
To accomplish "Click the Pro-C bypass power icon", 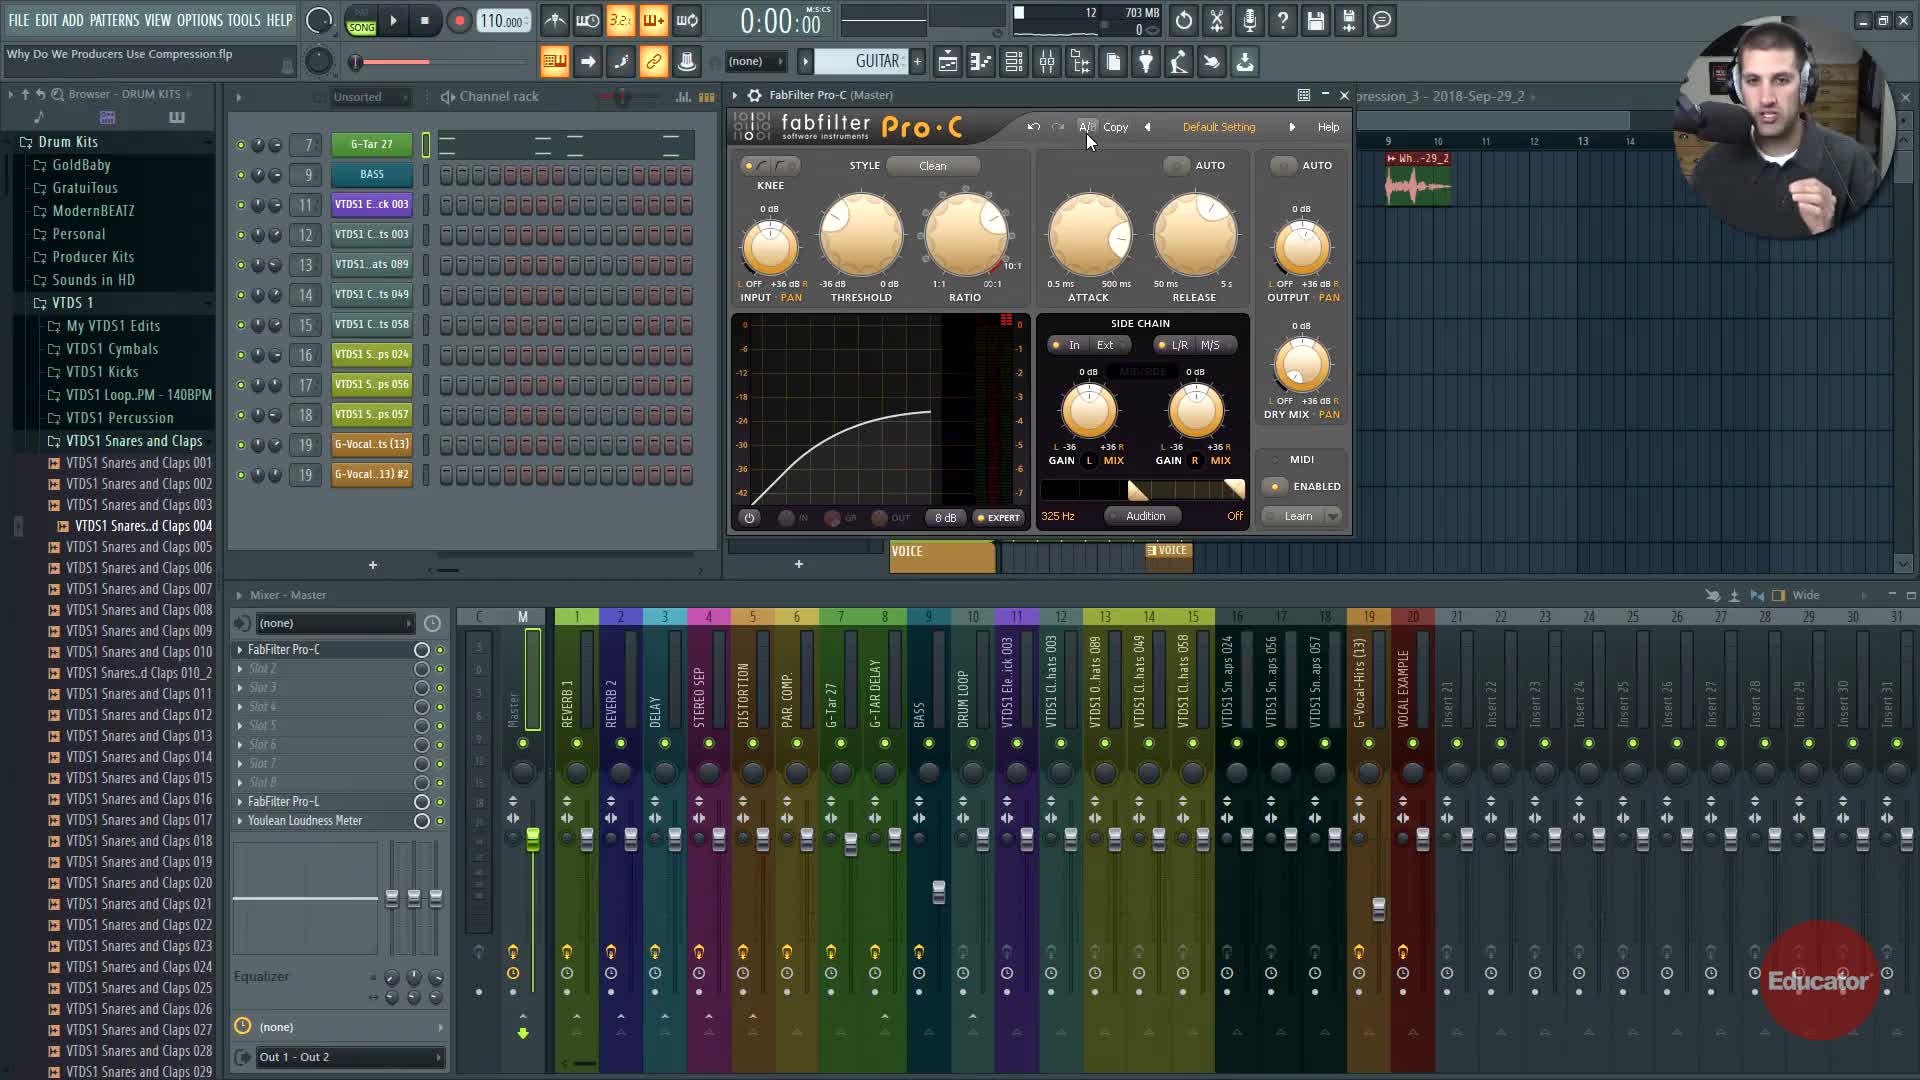I will tap(749, 517).
